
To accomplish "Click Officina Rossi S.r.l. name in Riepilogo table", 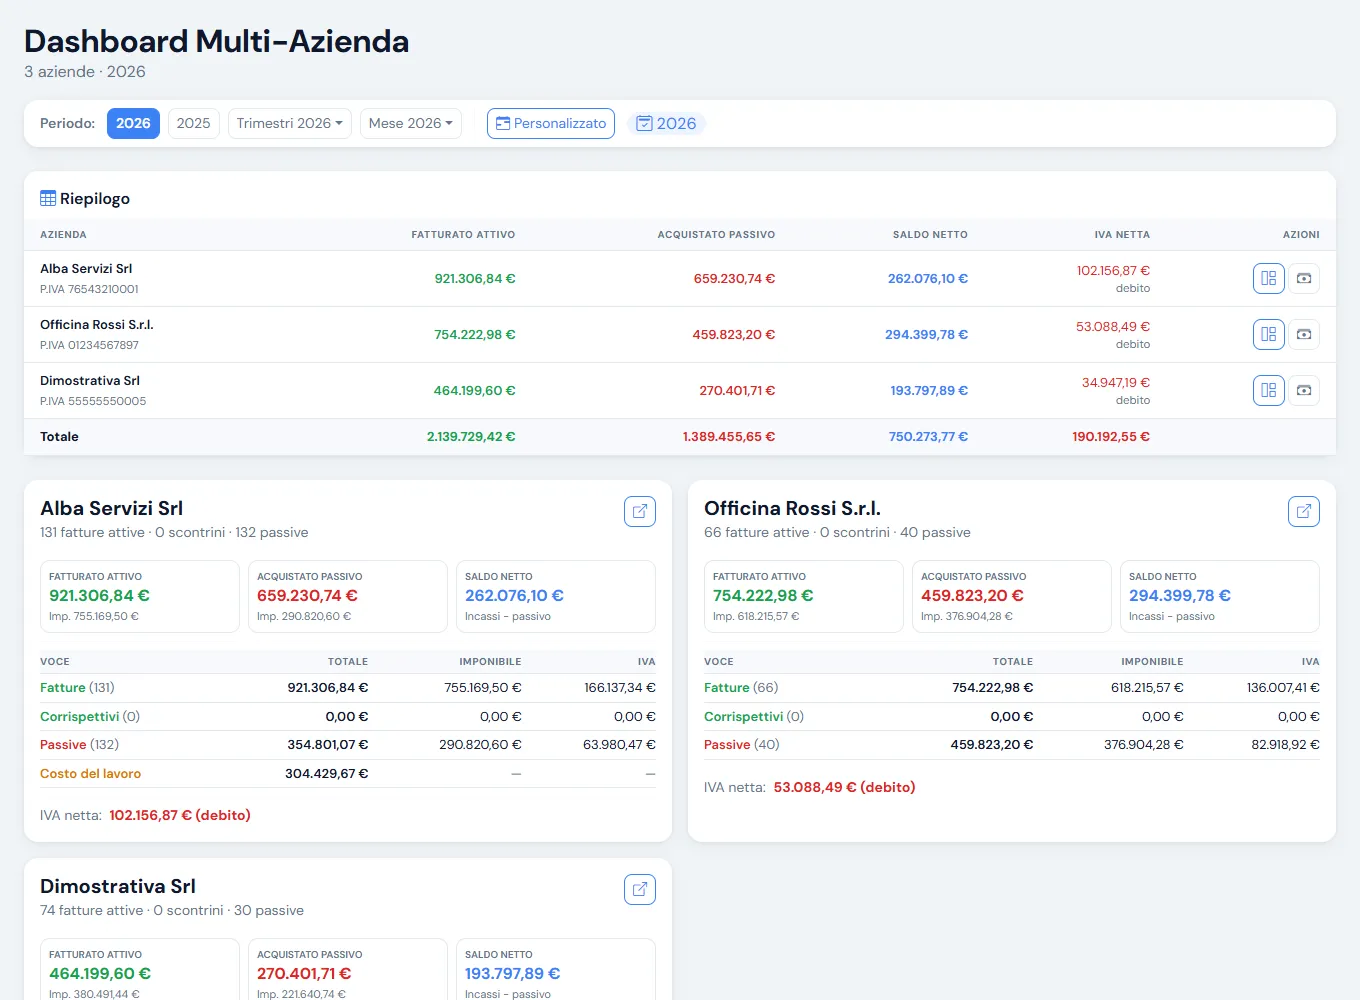I will [x=97, y=325].
